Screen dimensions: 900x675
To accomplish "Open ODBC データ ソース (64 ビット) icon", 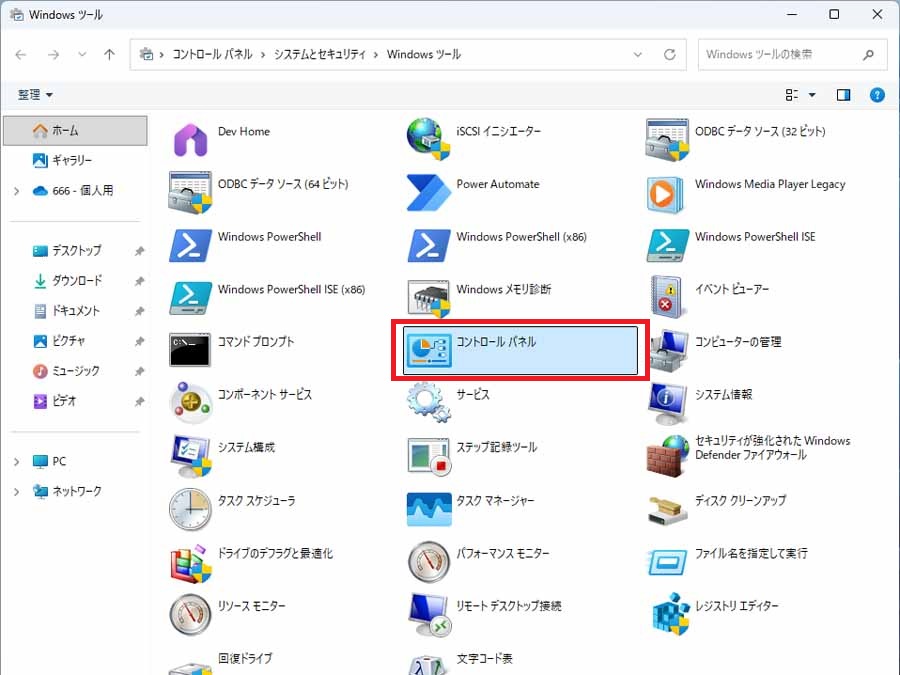I will pyautogui.click(x=190, y=192).
